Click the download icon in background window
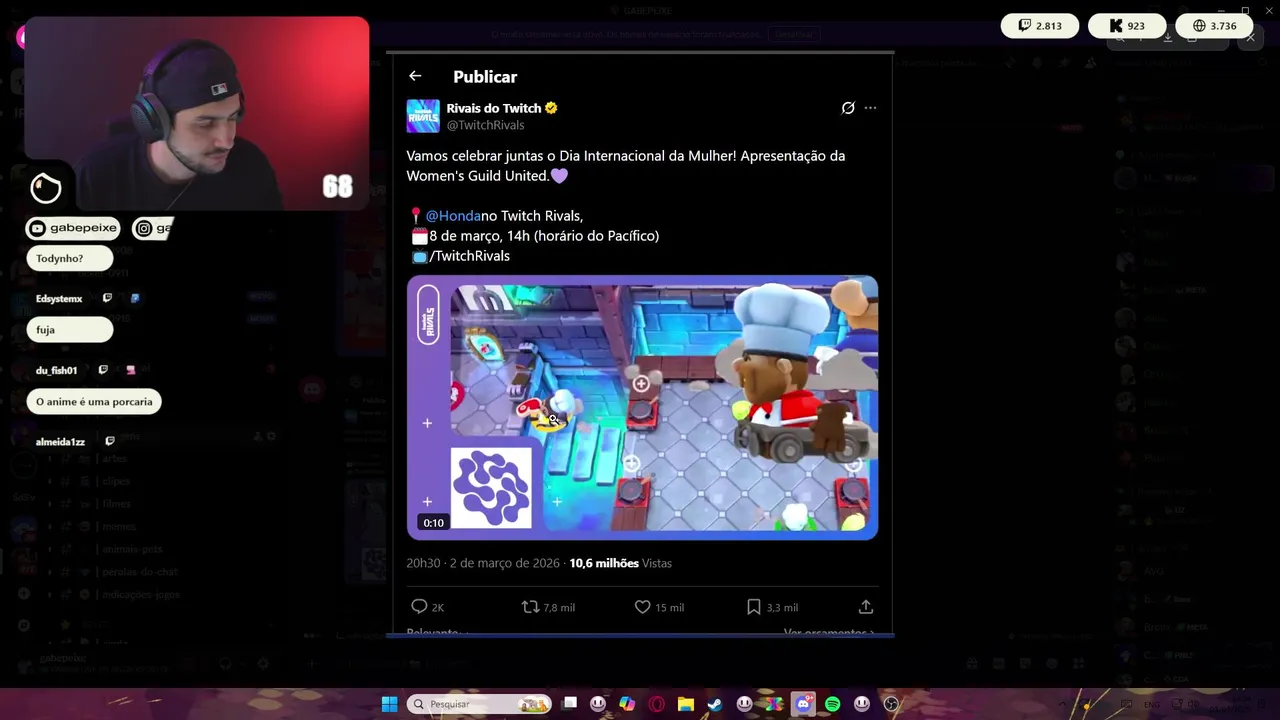 tap(1167, 37)
